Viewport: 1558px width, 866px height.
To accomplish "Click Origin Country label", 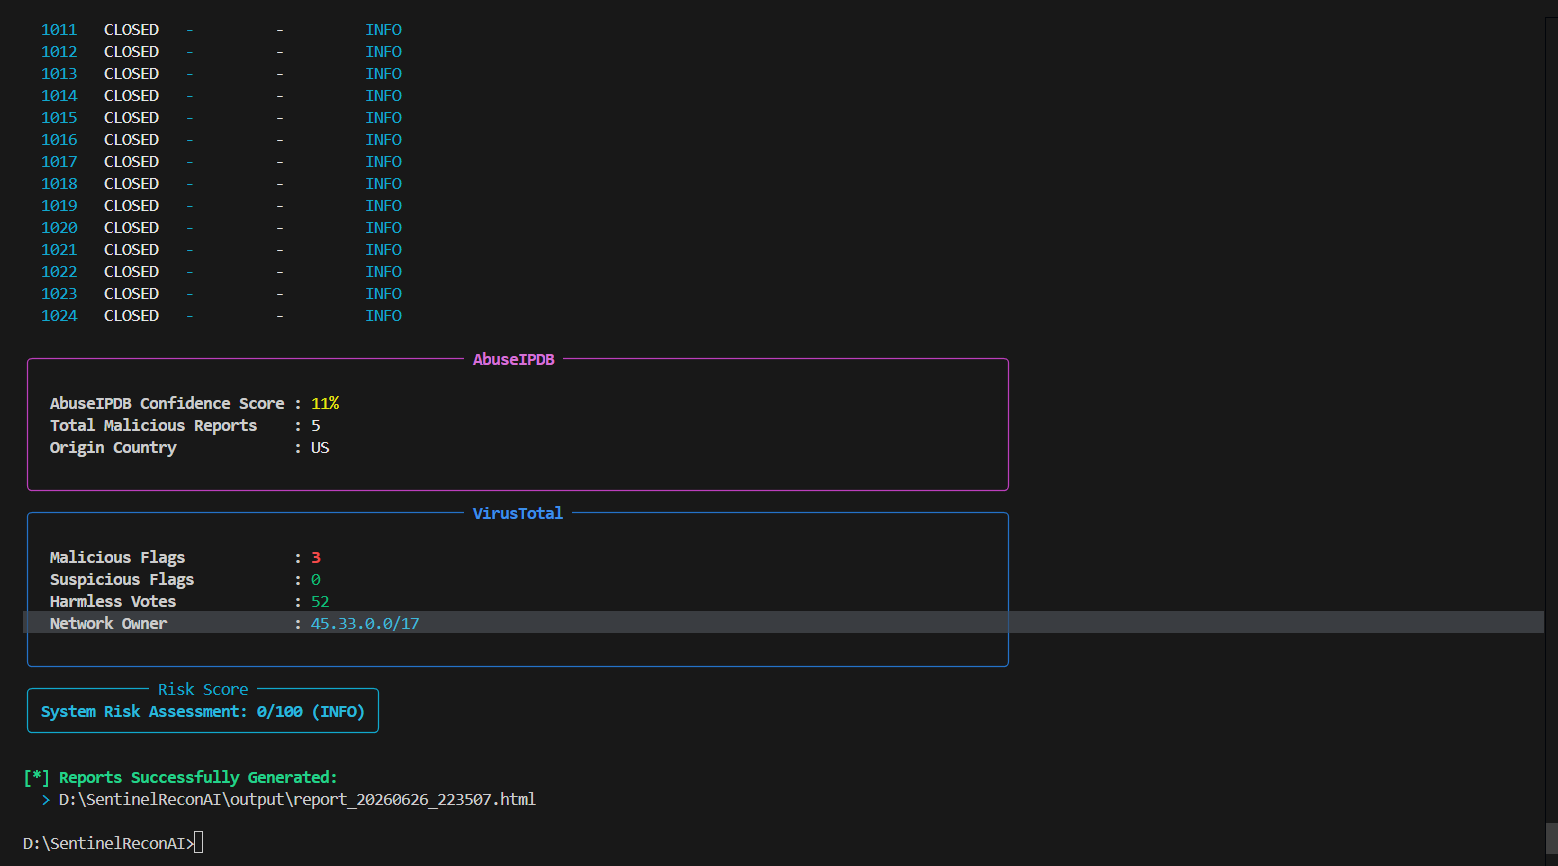I will (113, 448).
